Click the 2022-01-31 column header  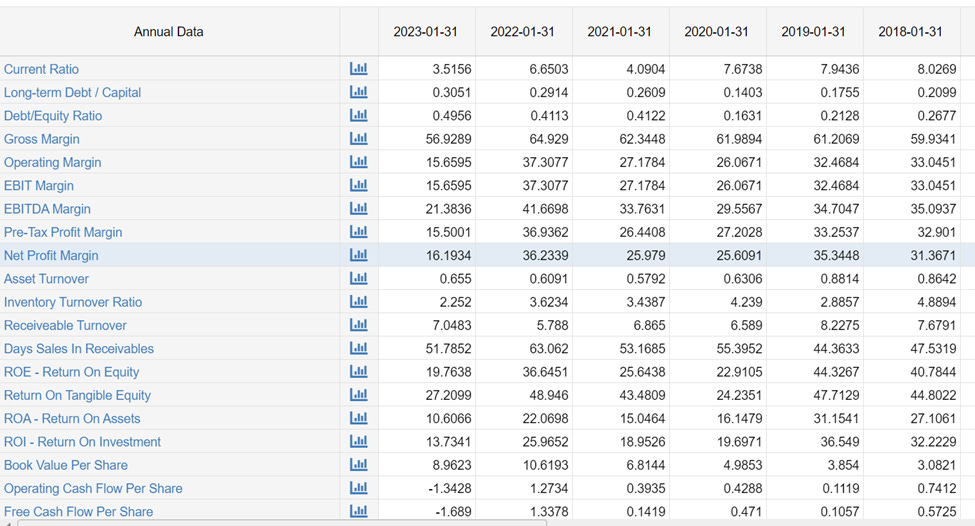click(x=523, y=32)
